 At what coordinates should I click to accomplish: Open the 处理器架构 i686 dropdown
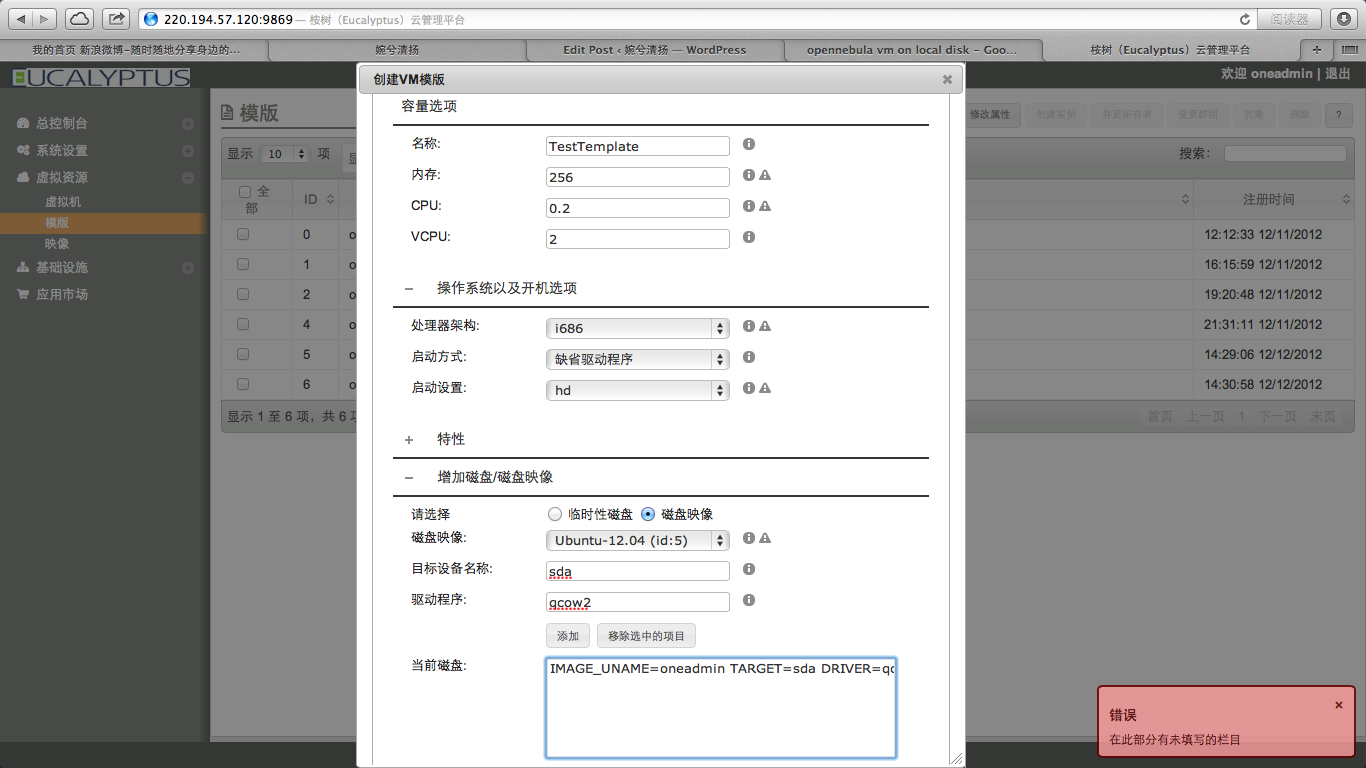[x=637, y=328]
